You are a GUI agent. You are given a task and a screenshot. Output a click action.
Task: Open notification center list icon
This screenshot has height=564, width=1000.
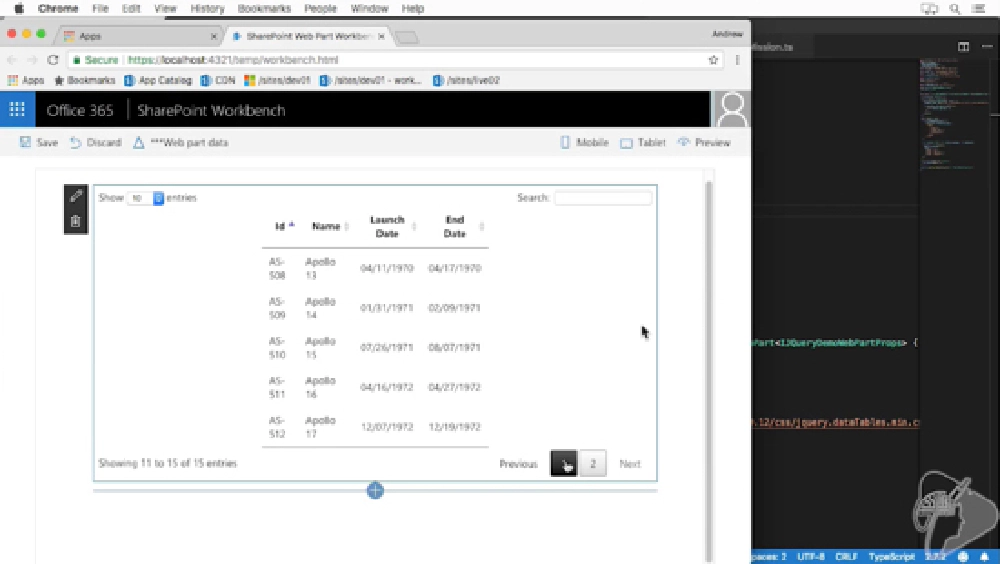coord(978,8)
